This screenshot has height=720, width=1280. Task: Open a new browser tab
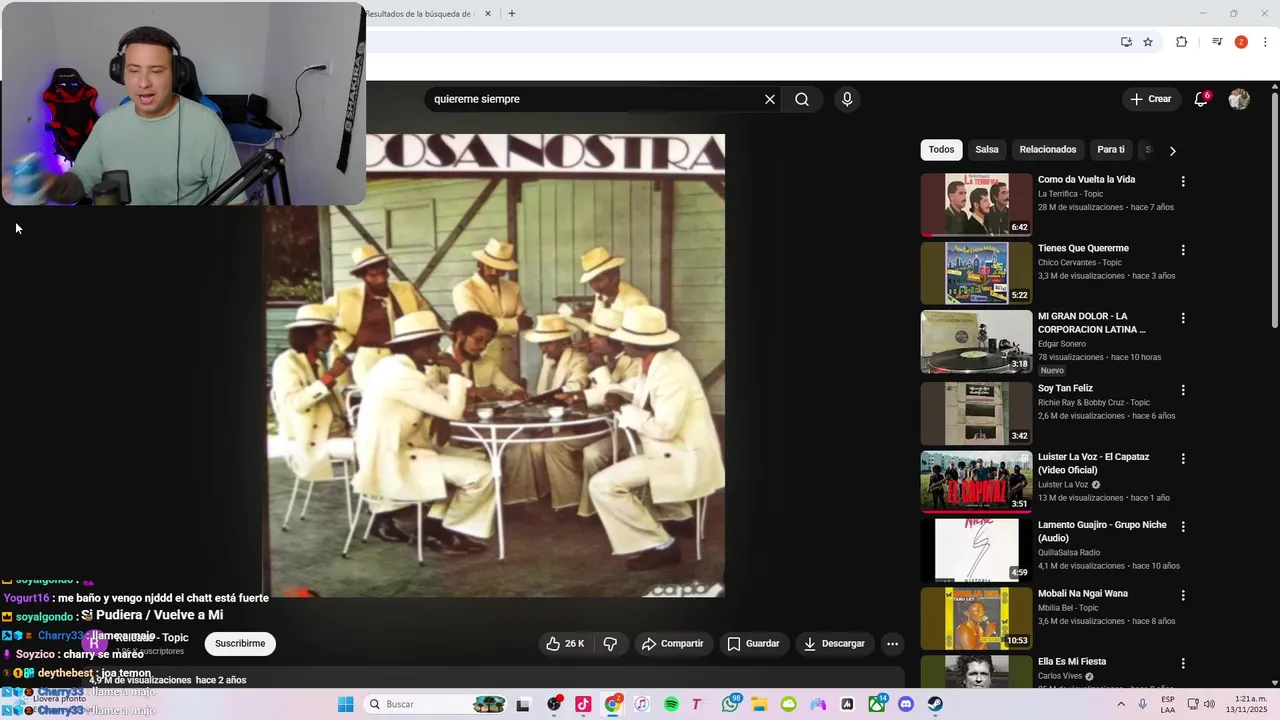pos(512,14)
